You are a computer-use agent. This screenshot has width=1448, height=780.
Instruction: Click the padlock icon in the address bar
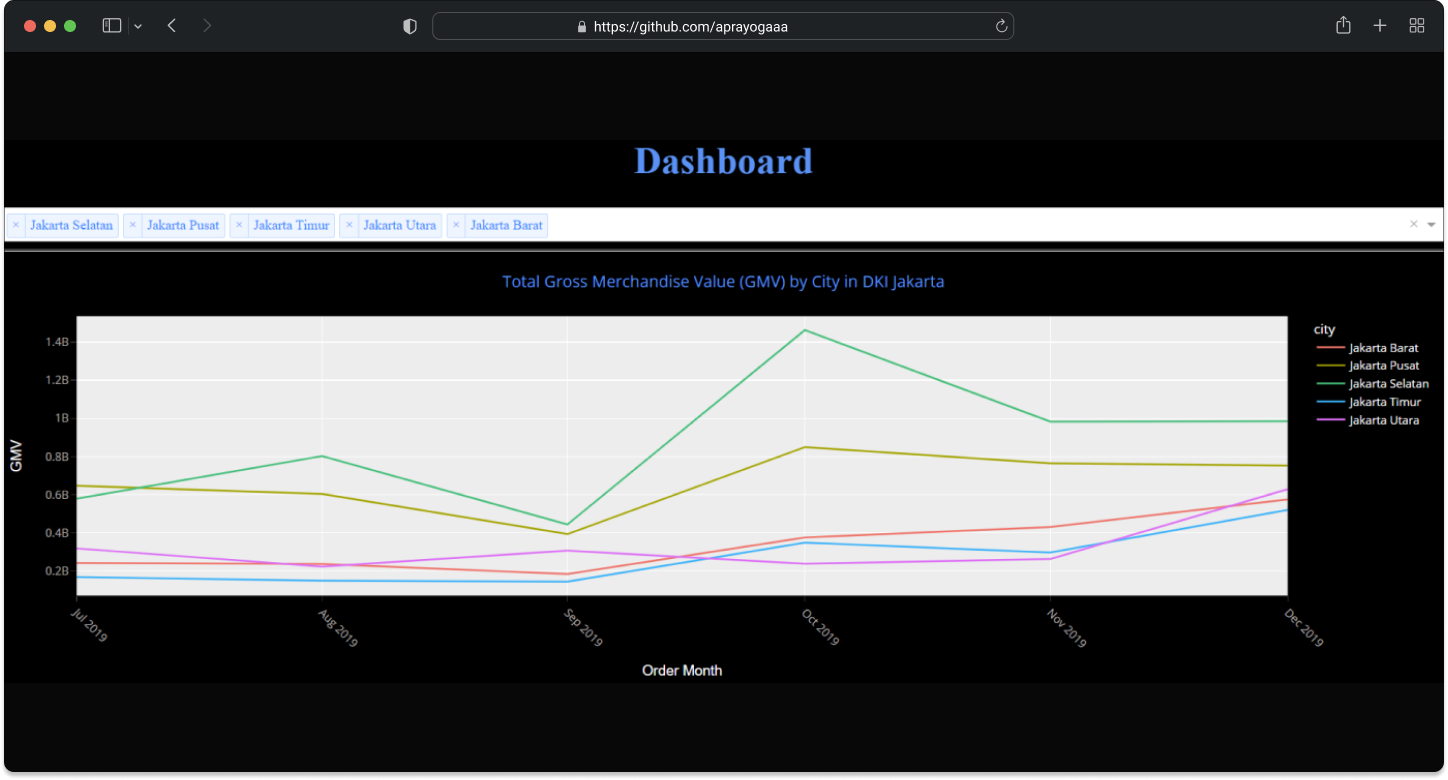pos(581,26)
